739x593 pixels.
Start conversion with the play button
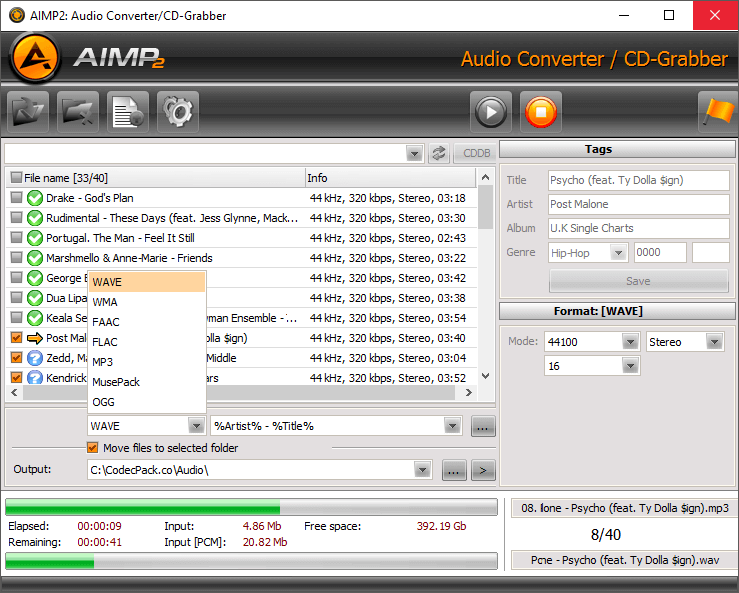click(491, 112)
